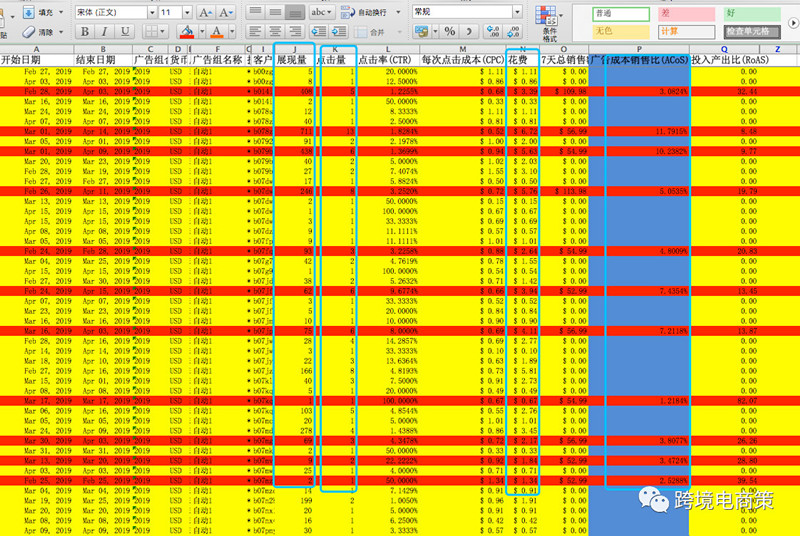Screen dimensions: 800x536
Task: Click the 点击率(CTR) header cell
Action: tap(388, 60)
